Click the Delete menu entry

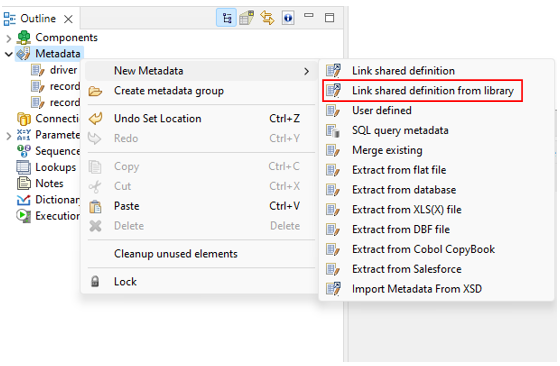pos(201,226)
